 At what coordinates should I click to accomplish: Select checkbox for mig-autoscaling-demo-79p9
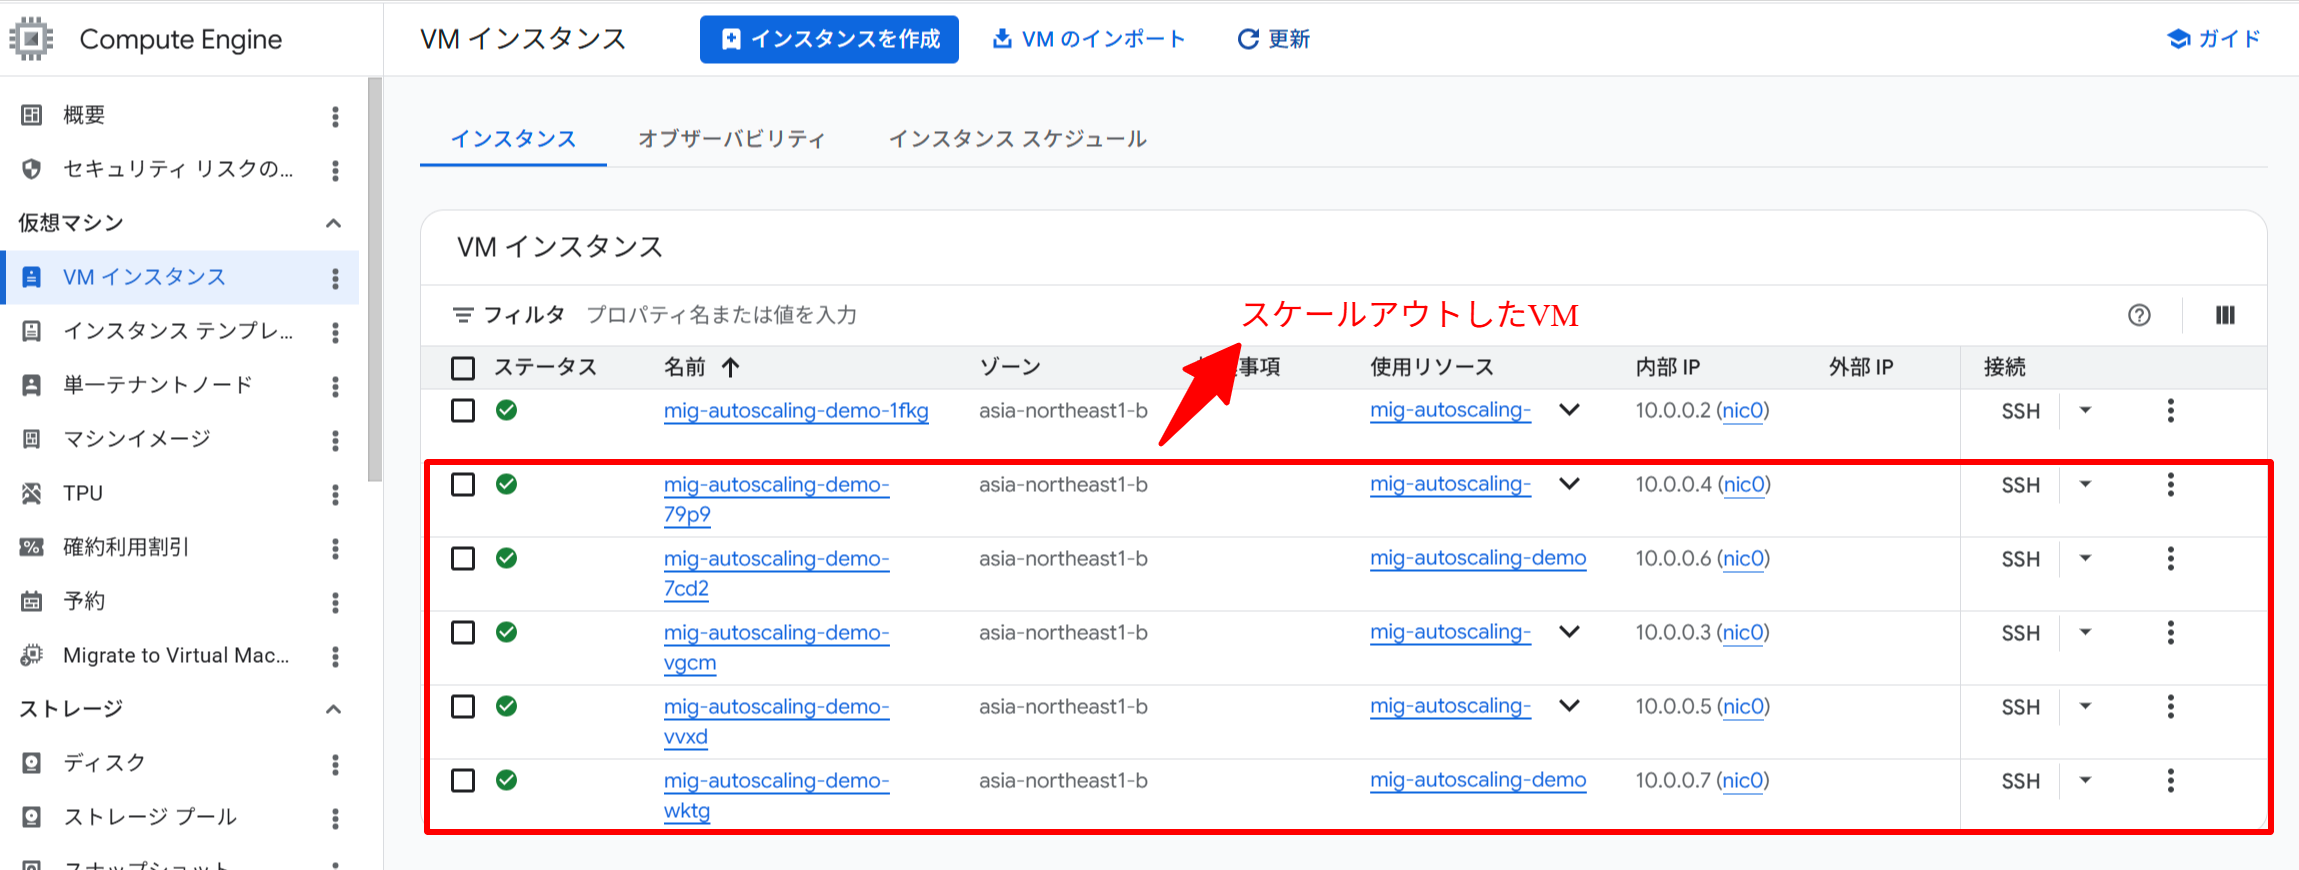[x=463, y=485]
